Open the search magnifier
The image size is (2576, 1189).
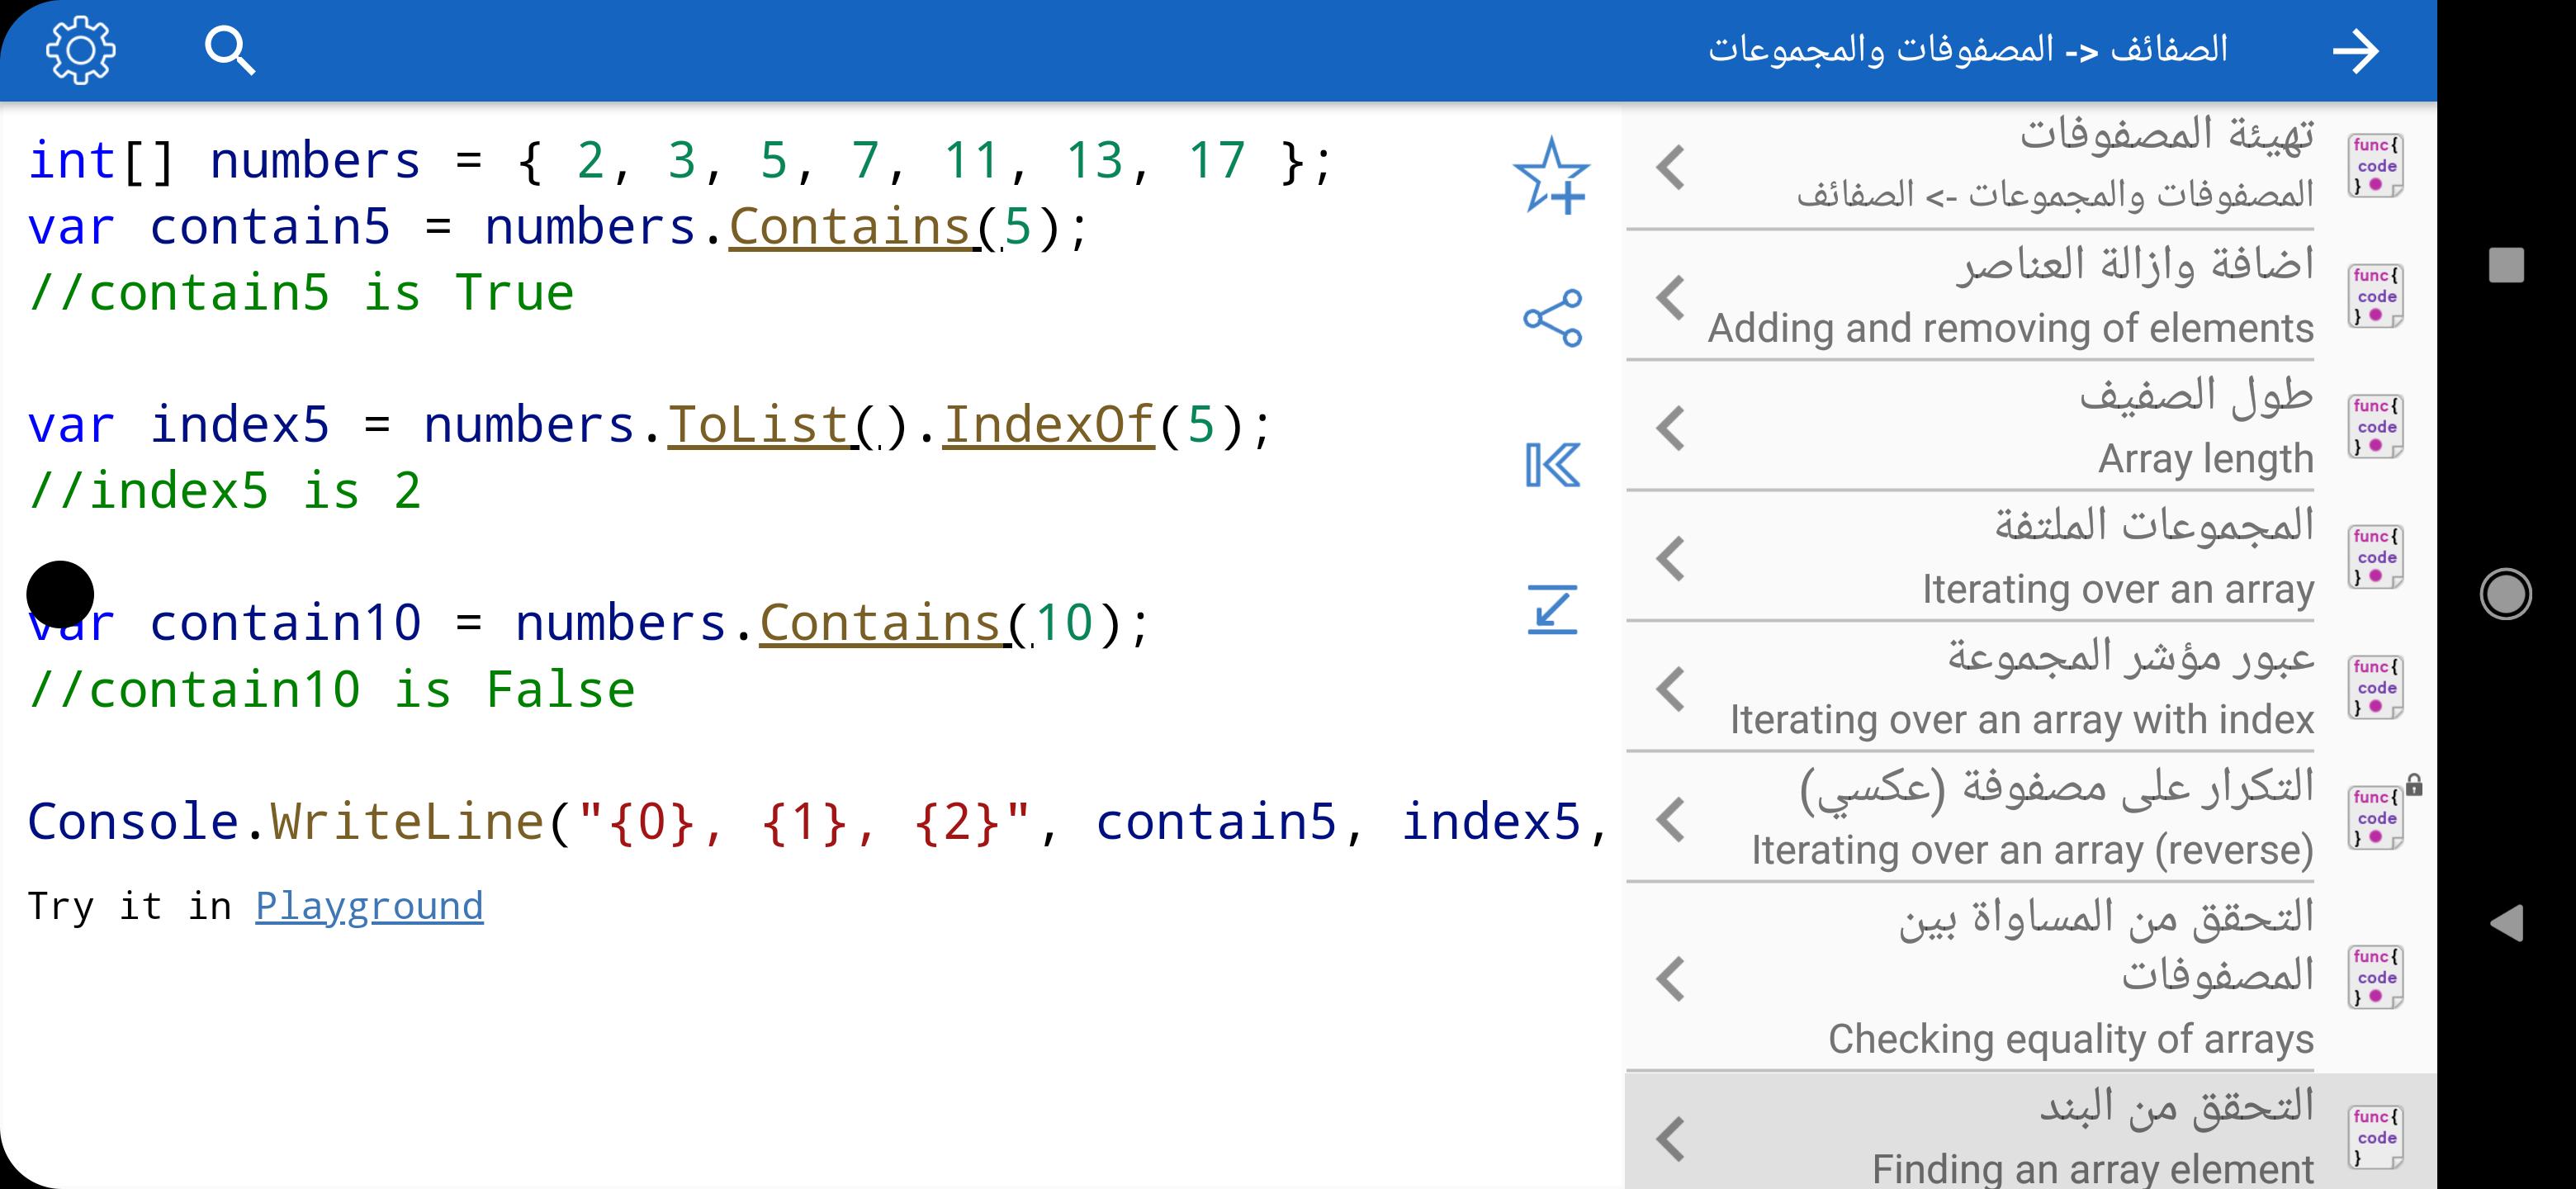(230, 51)
